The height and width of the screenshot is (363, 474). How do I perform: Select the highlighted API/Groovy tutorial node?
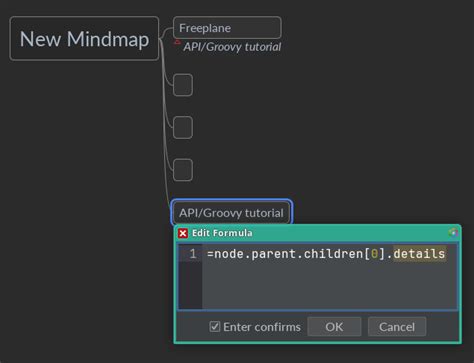(x=231, y=213)
